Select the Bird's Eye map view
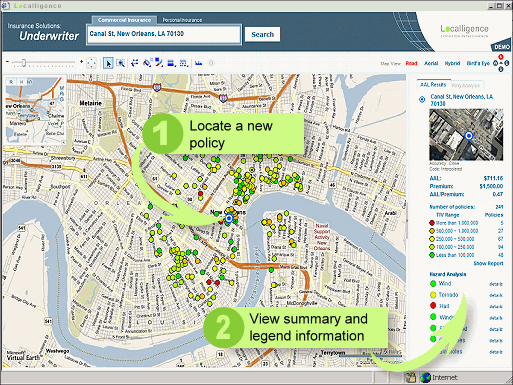This screenshot has height=385, width=513. (x=478, y=63)
